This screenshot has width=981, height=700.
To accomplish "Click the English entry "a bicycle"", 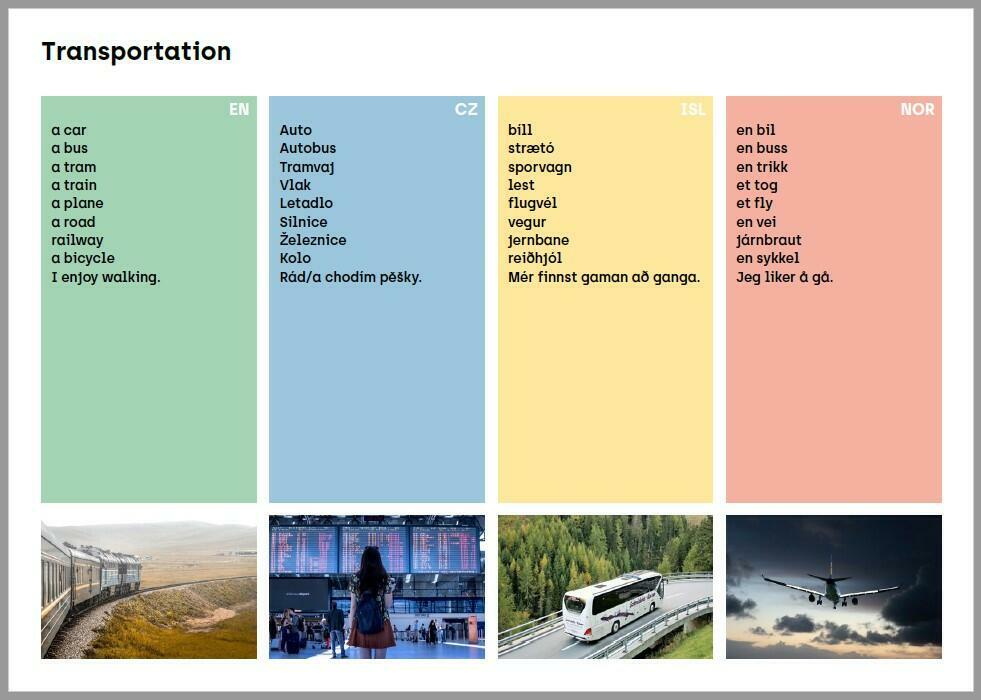I will (x=83, y=258).
